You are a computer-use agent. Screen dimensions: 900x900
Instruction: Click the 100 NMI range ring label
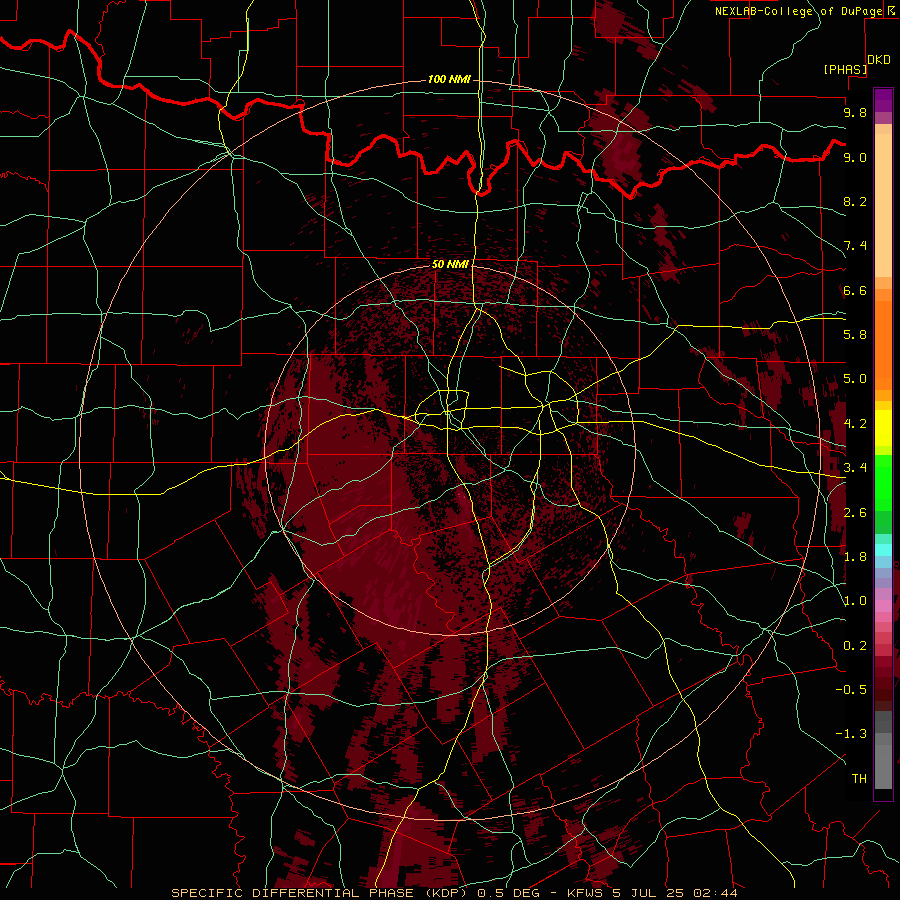449,79
